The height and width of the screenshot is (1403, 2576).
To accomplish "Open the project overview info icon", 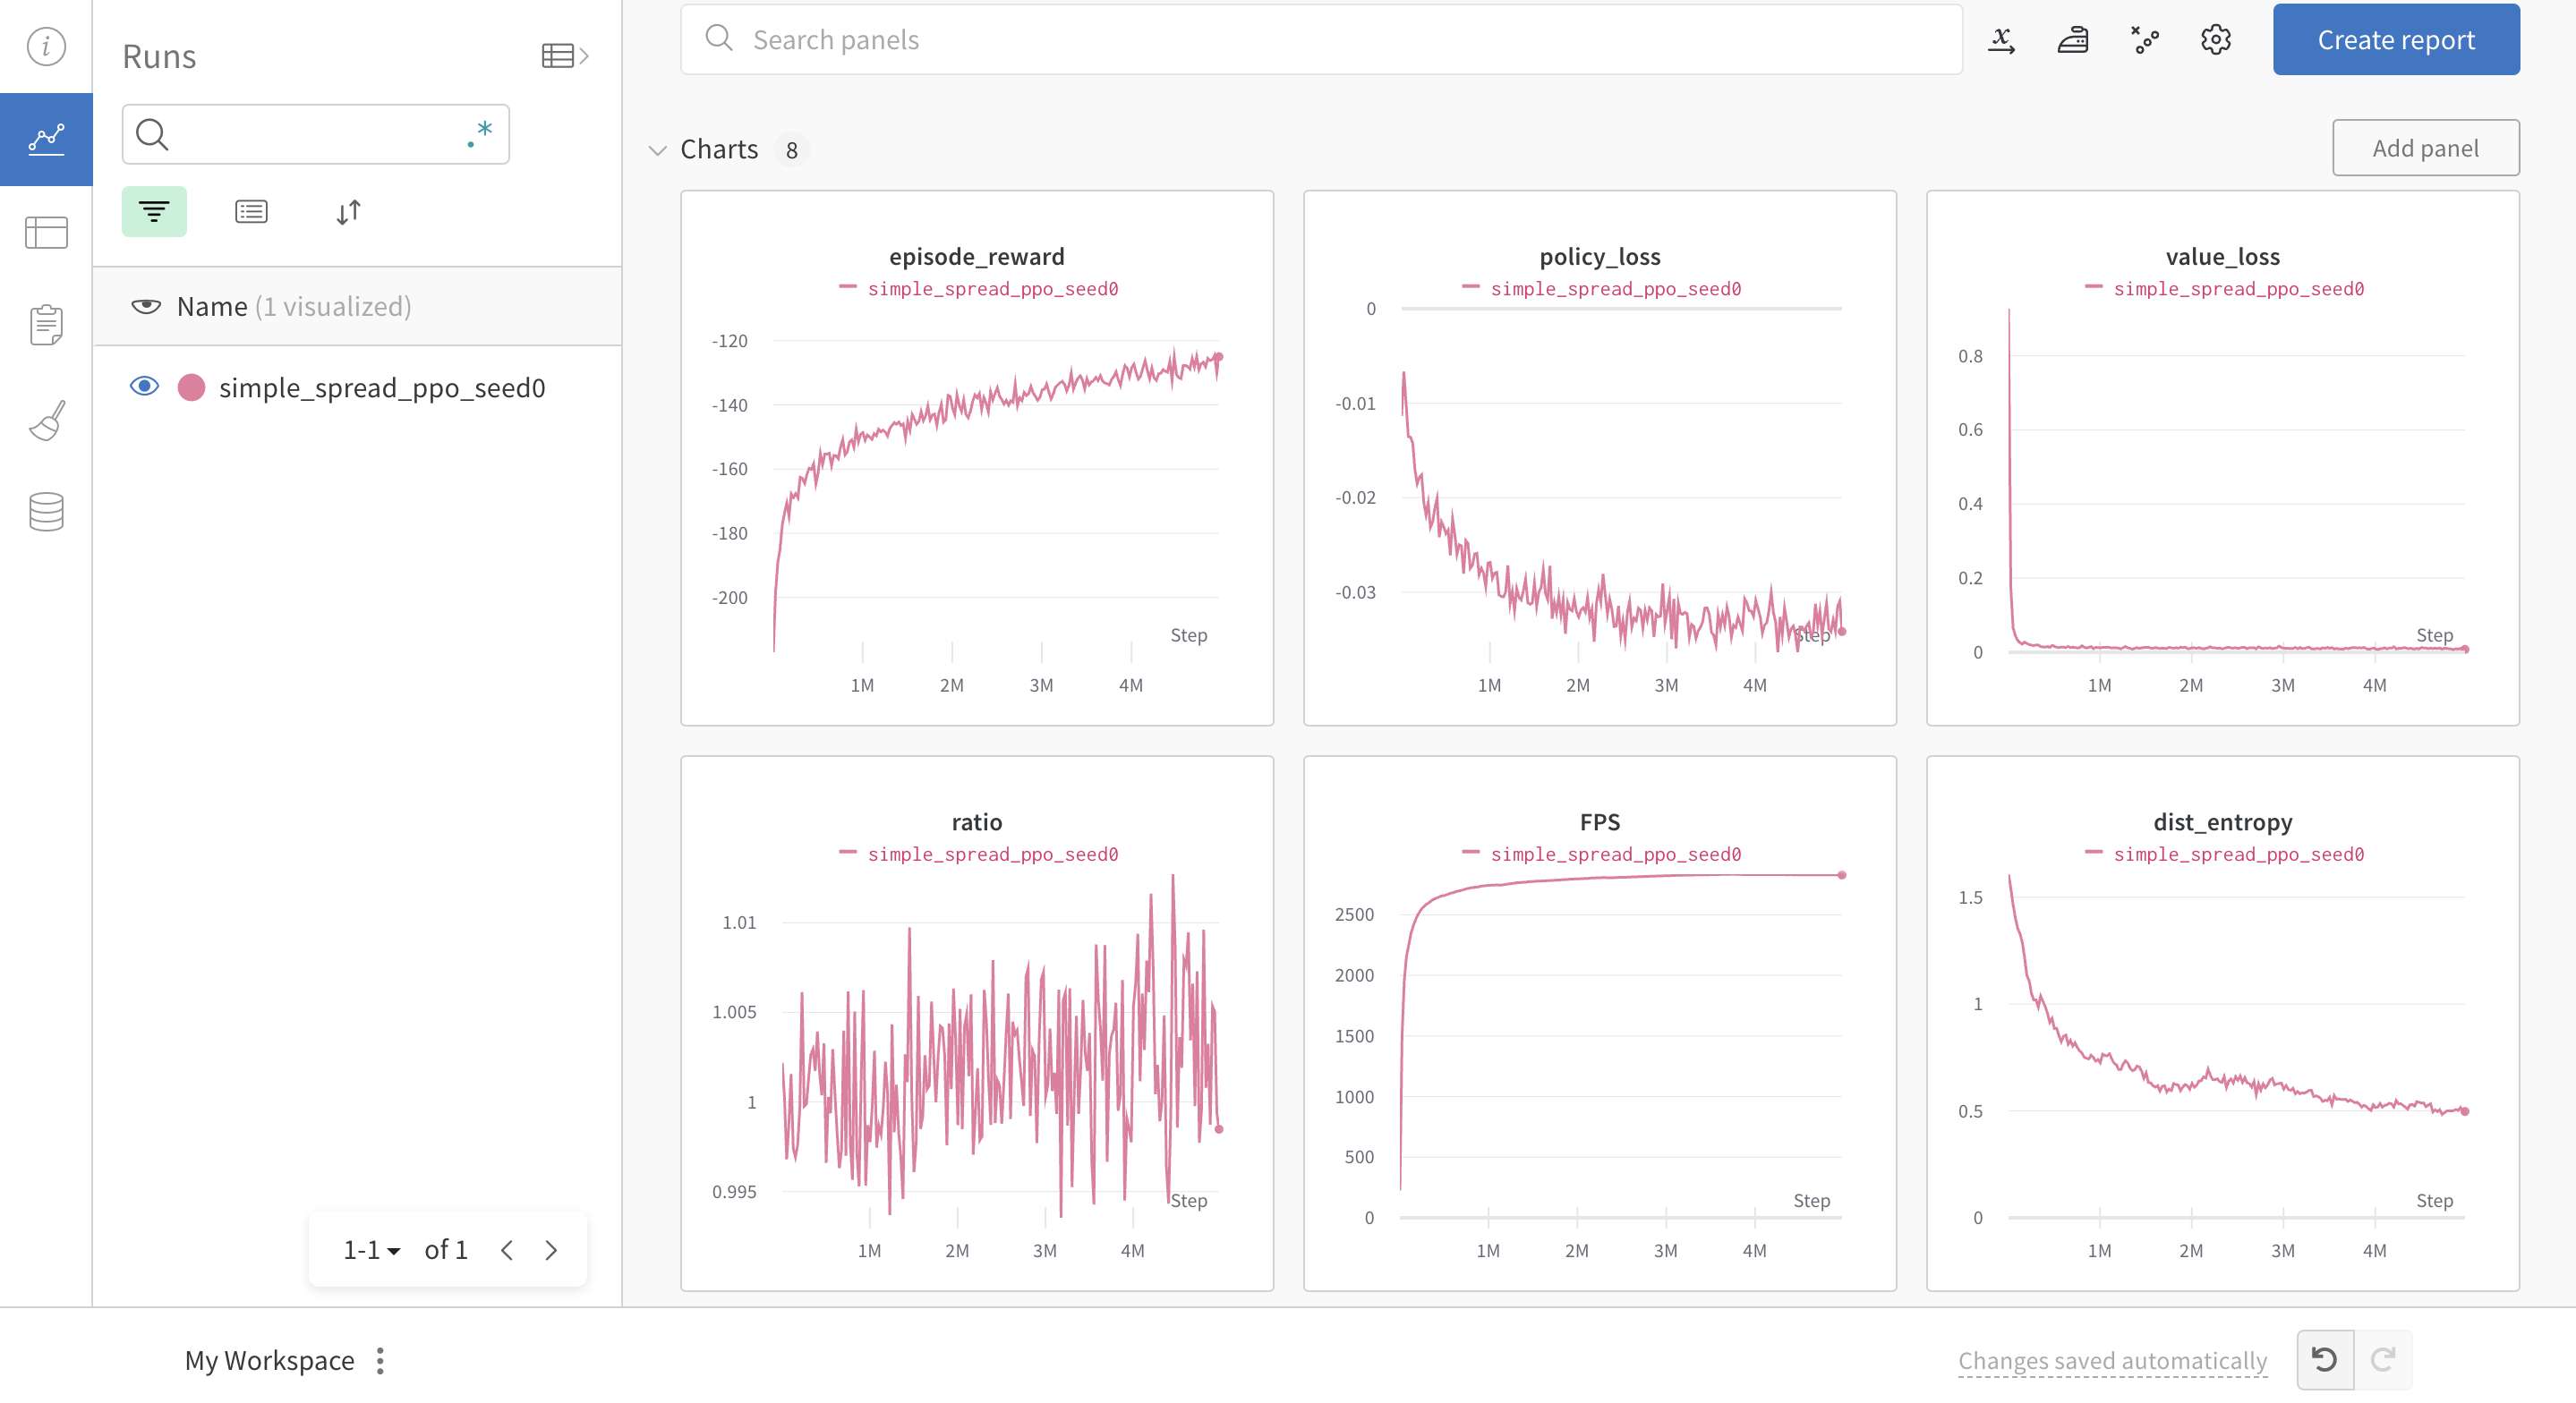I will tap(46, 46).
